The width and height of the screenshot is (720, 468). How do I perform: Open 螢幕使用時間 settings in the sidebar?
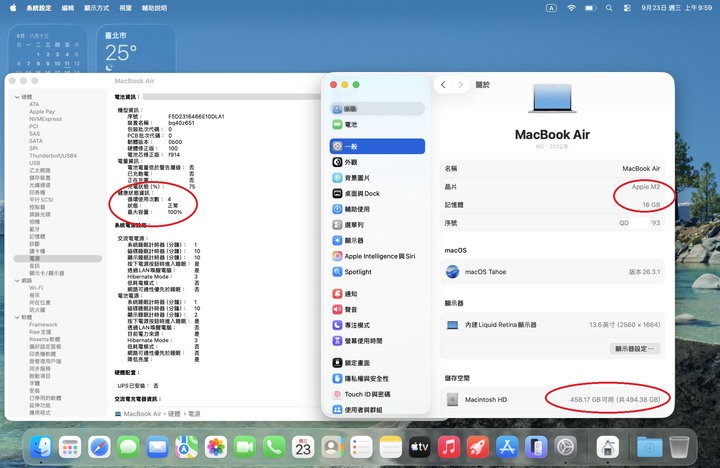coord(377,340)
